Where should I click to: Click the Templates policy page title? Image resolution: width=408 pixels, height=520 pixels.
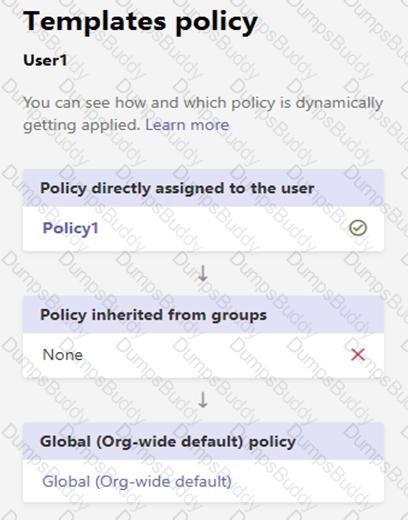pyautogui.click(x=140, y=22)
